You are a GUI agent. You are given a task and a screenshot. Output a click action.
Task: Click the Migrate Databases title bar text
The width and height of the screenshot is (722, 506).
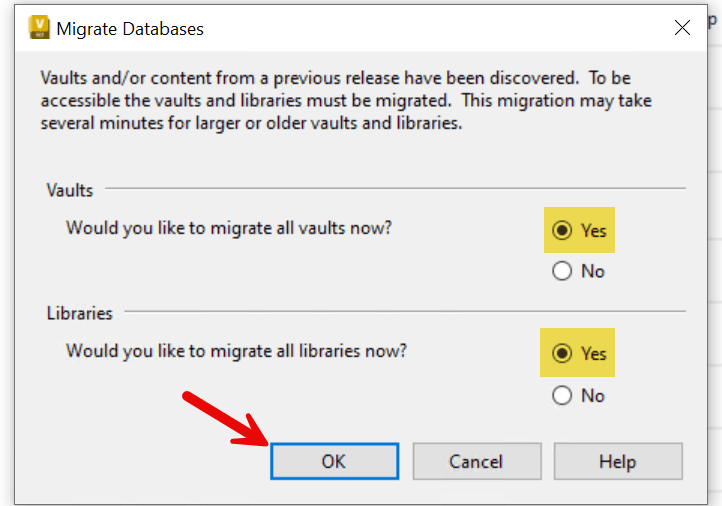130,29
